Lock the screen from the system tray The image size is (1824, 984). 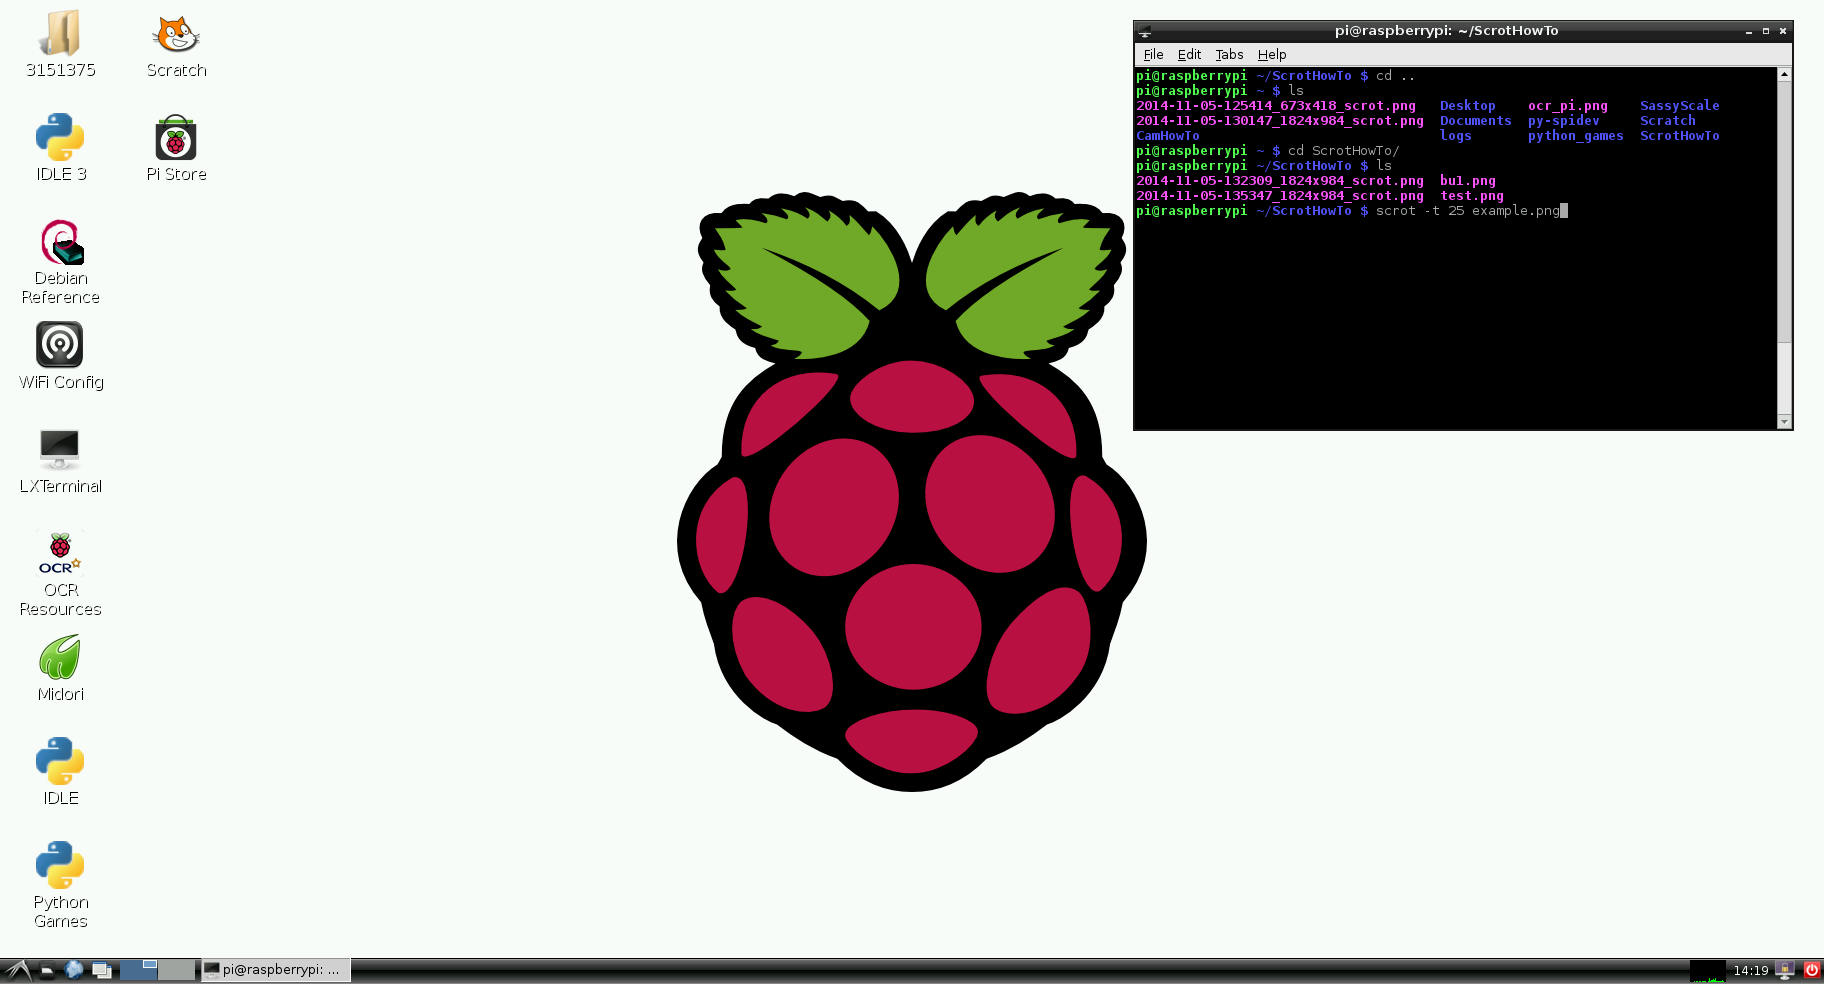pyautogui.click(x=1785, y=970)
